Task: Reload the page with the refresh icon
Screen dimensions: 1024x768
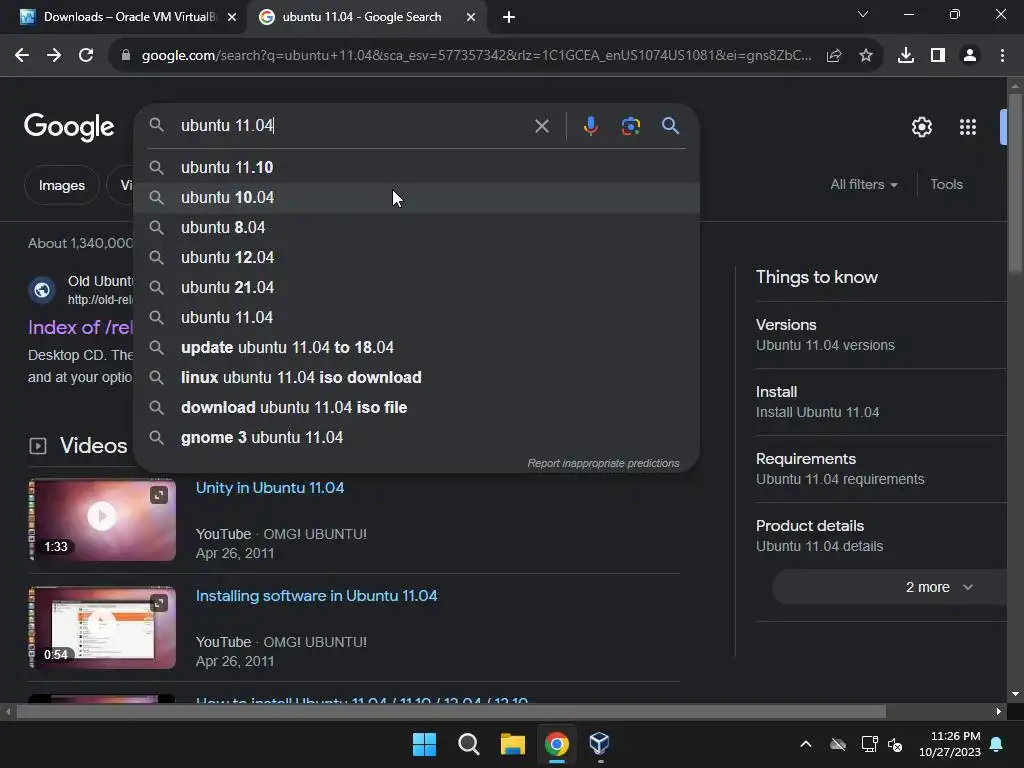Action: 86,56
